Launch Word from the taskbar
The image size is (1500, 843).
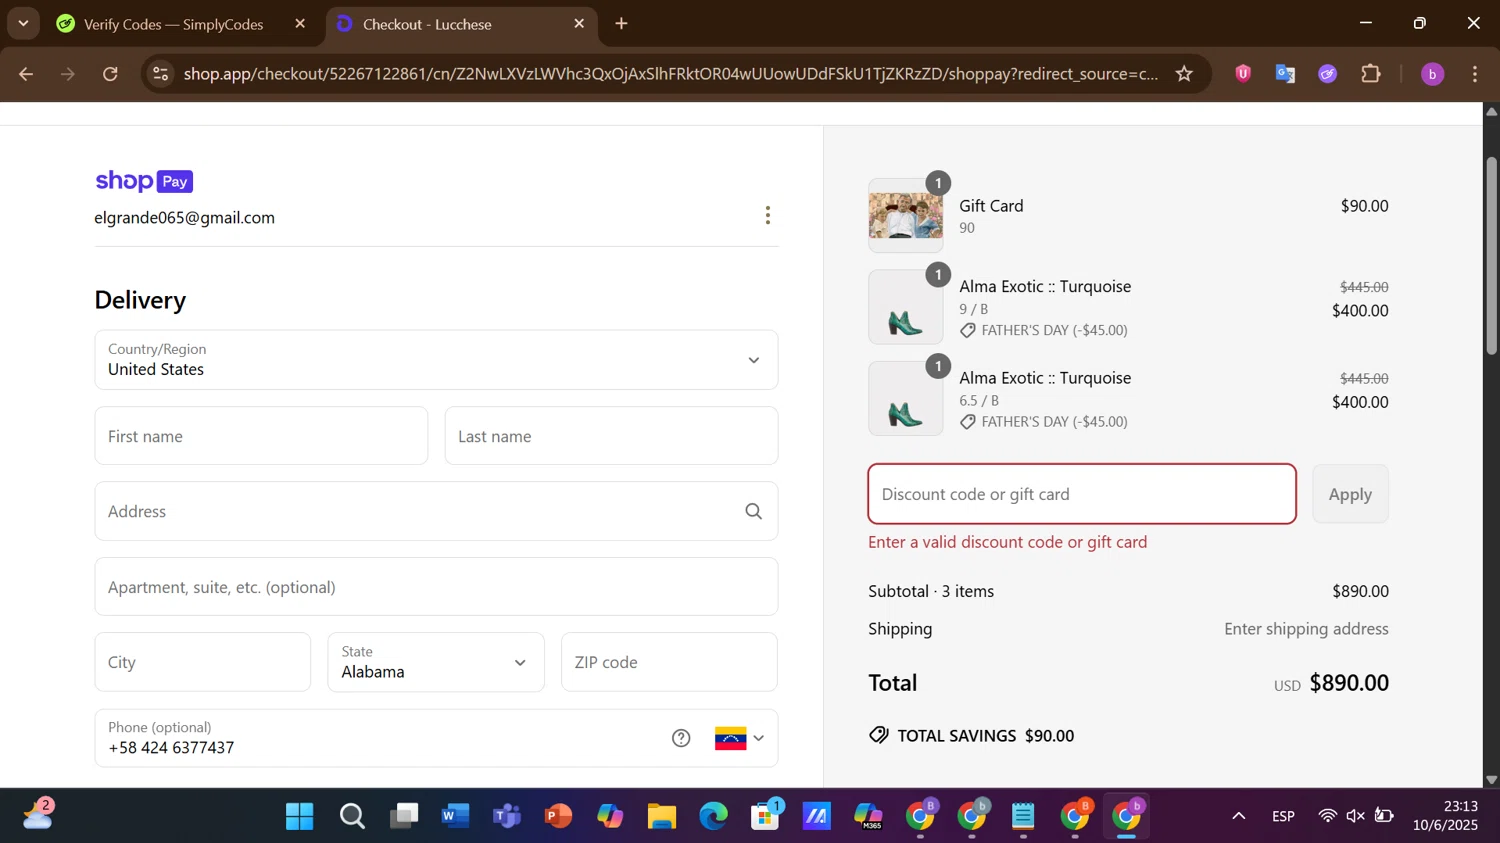click(x=455, y=817)
